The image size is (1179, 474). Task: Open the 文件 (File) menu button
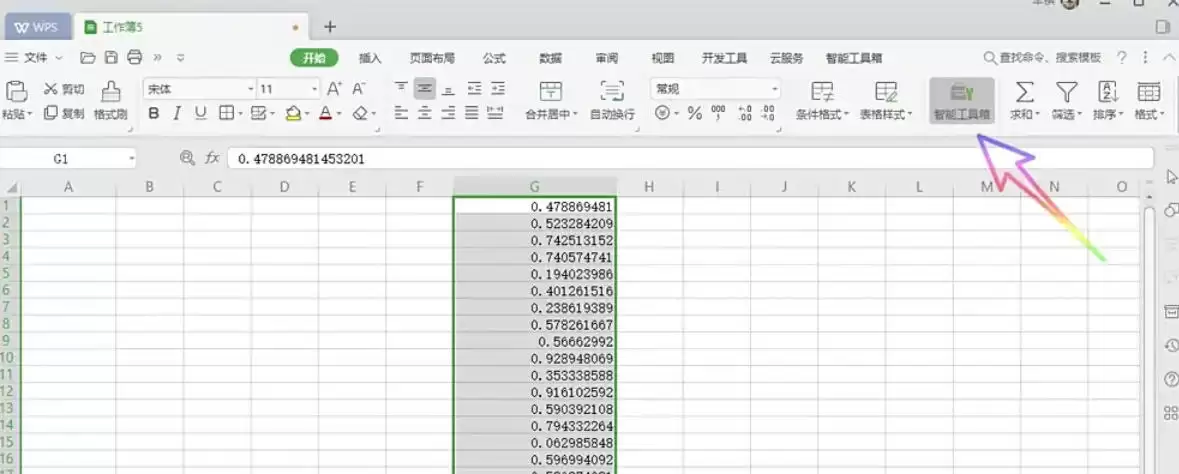click(x=35, y=57)
